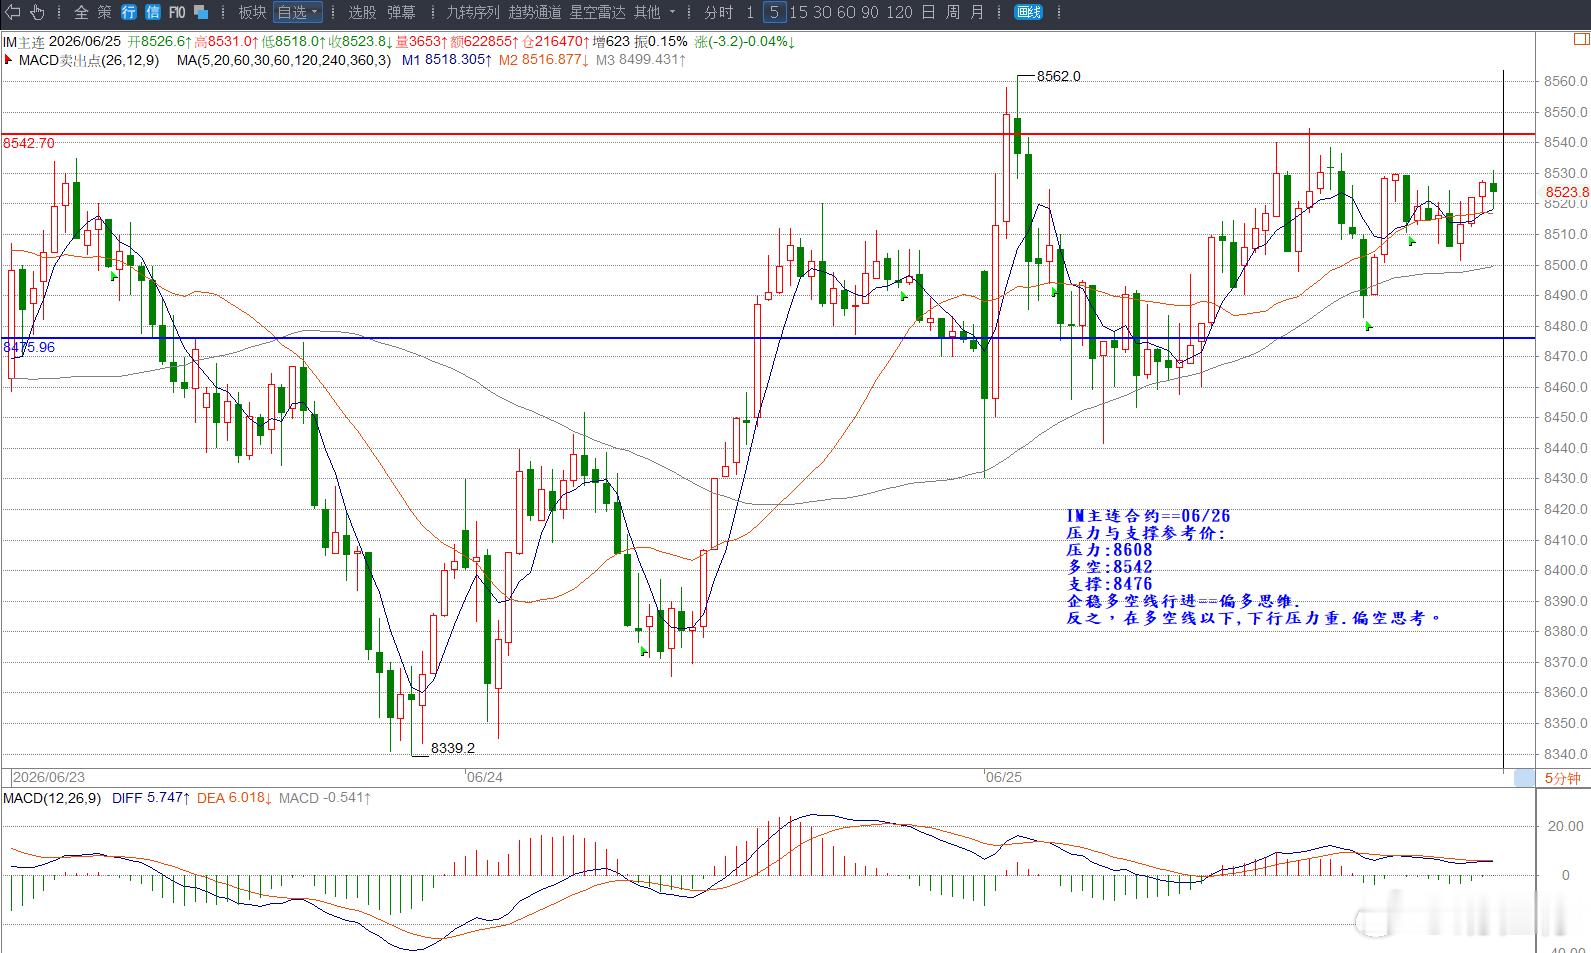Switch to 分时 intraday chart view
Image resolution: width=1591 pixels, height=953 pixels.
click(719, 12)
